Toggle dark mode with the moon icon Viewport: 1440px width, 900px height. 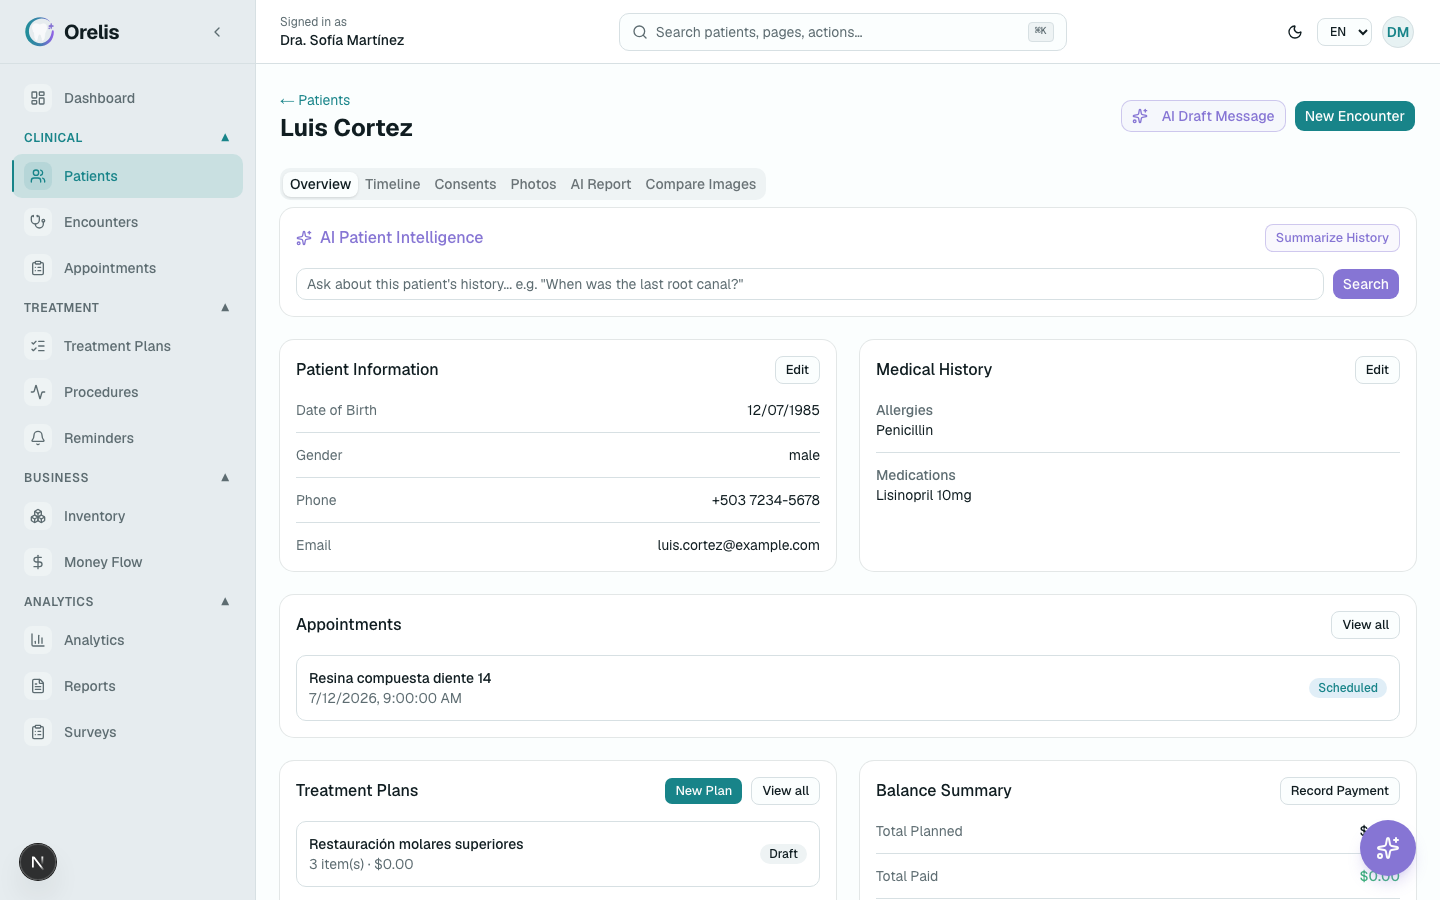click(1295, 32)
